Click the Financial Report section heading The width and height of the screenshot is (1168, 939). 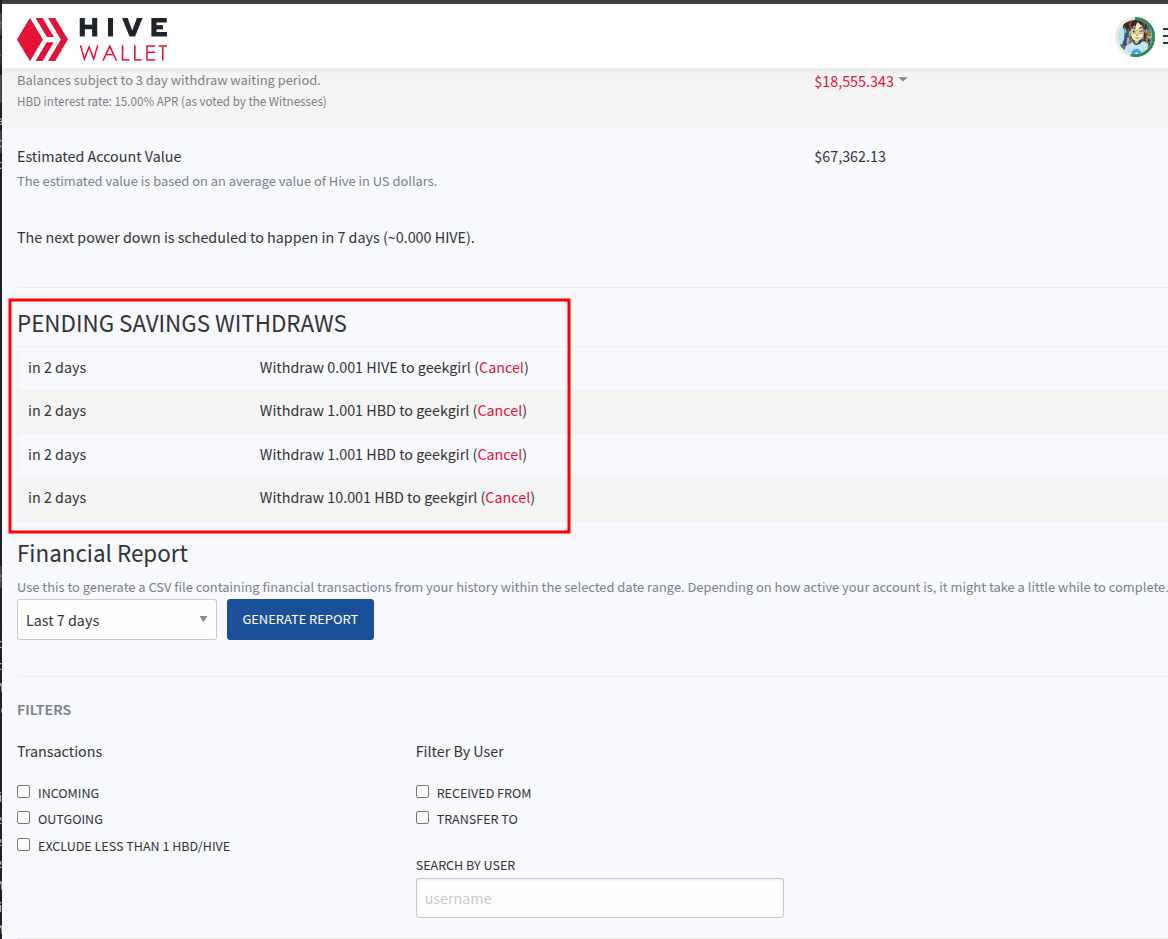(x=103, y=554)
